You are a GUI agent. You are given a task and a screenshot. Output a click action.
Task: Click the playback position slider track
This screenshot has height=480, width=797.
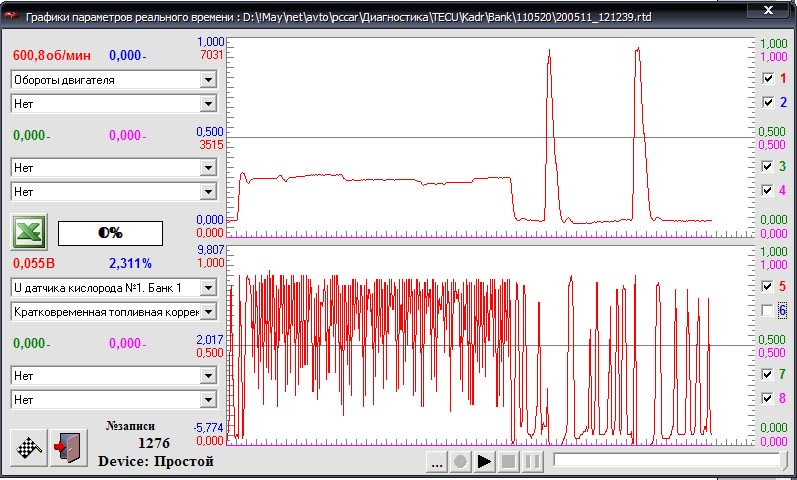pyautogui.click(x=668, y=461)
